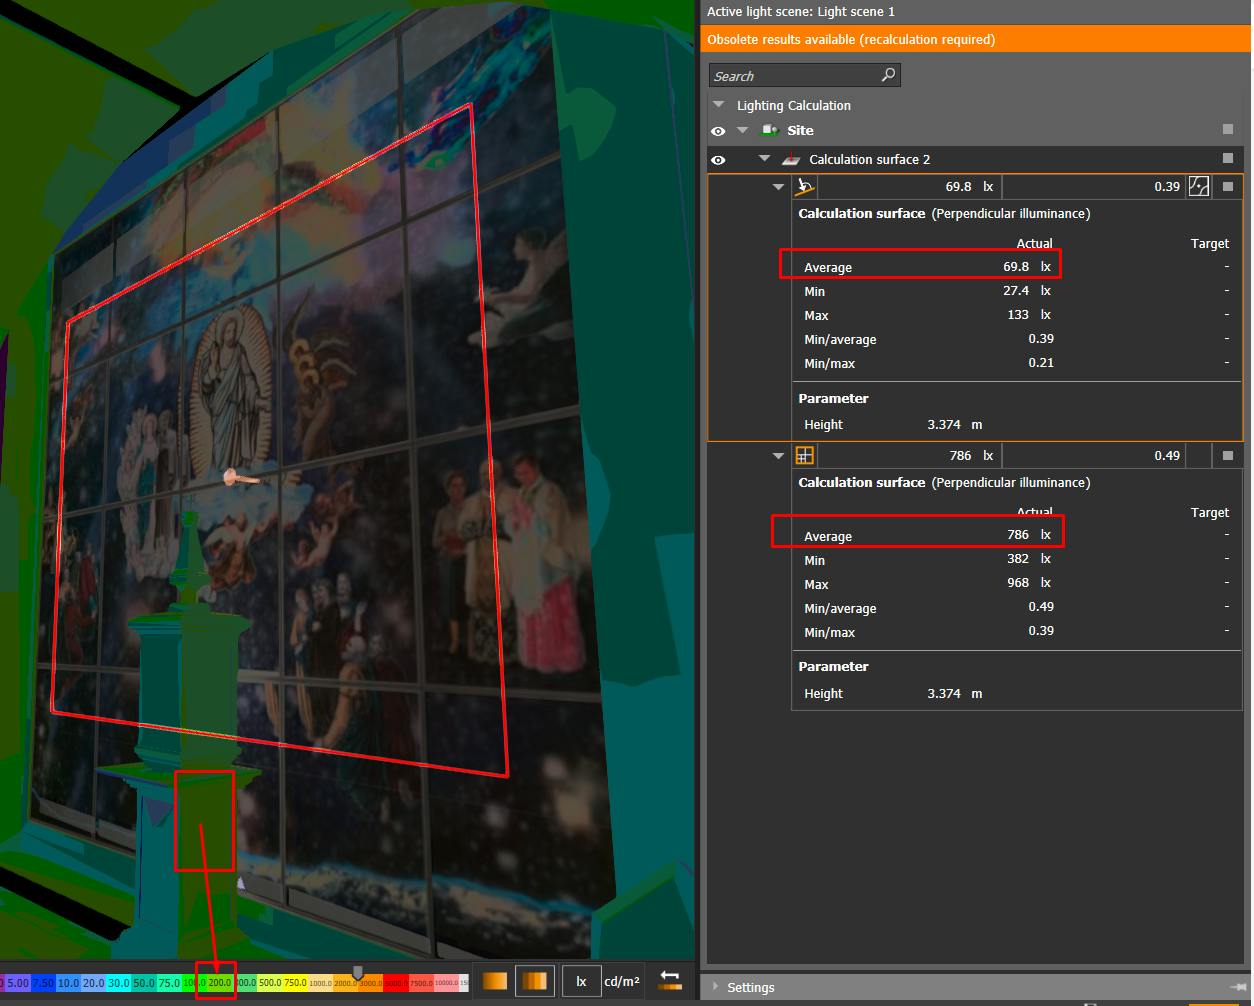Click the 7.50 color scale swatch

coord(43,983)
